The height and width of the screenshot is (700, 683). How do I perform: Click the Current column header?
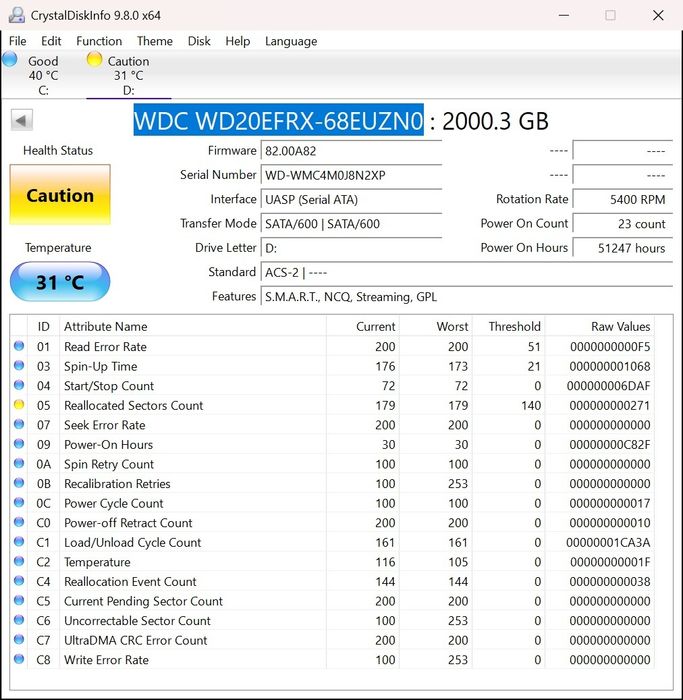362,326
